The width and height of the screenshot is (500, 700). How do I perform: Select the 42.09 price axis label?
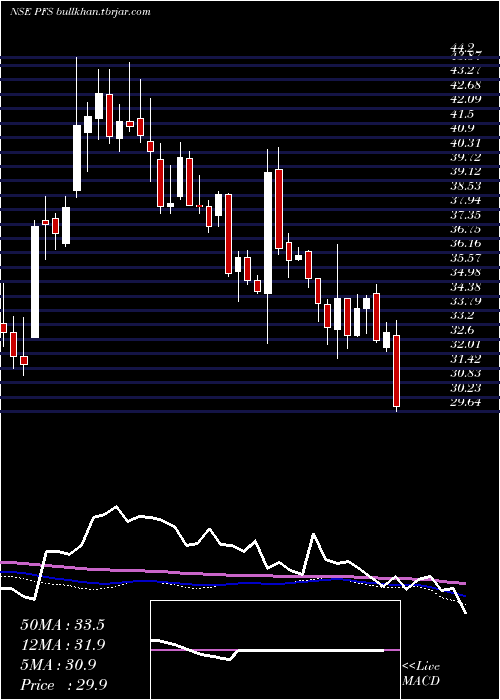[465, 99]
